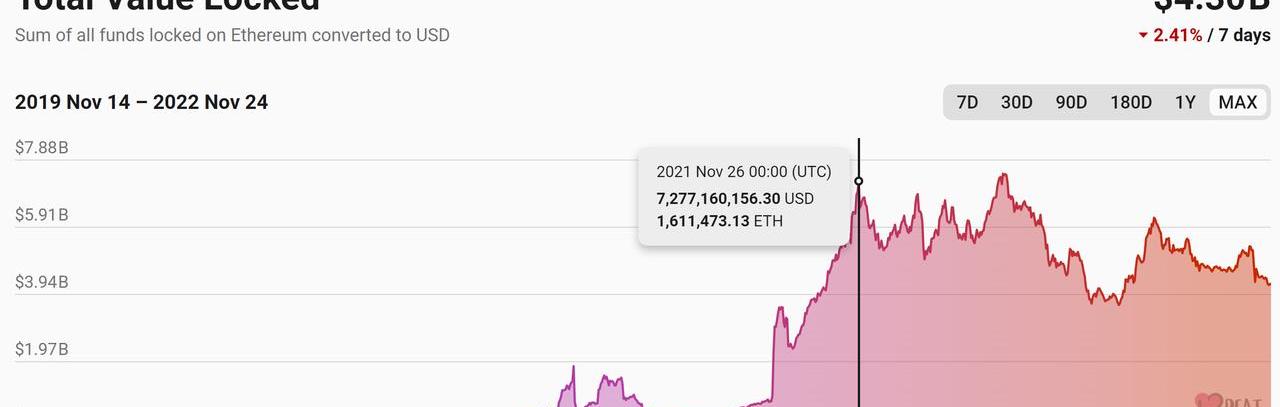The image size is (1280, 407).
Task: Click the 2.41% weekly change value
Action: [1178, 35]
